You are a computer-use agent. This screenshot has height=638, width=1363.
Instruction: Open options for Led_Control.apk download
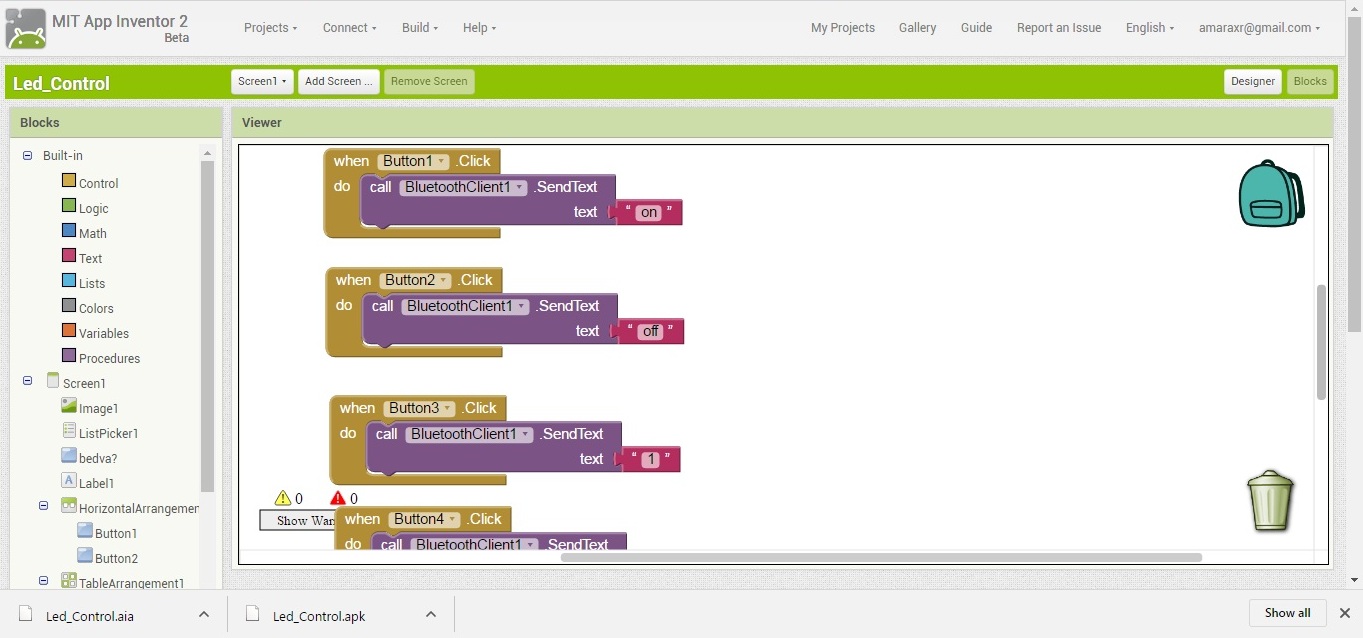431,614
